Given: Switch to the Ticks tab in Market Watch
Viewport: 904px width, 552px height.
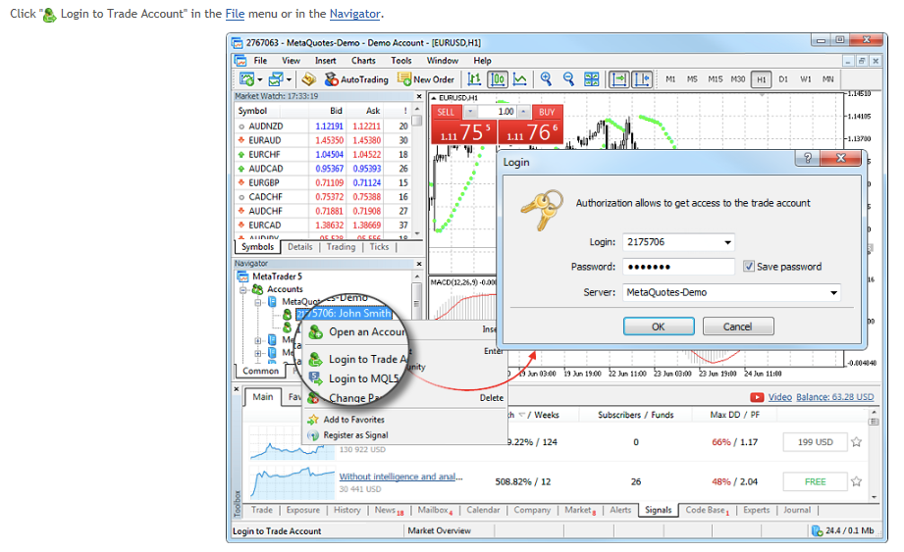Looking at the screenshot, I should (x=379, y=247).
